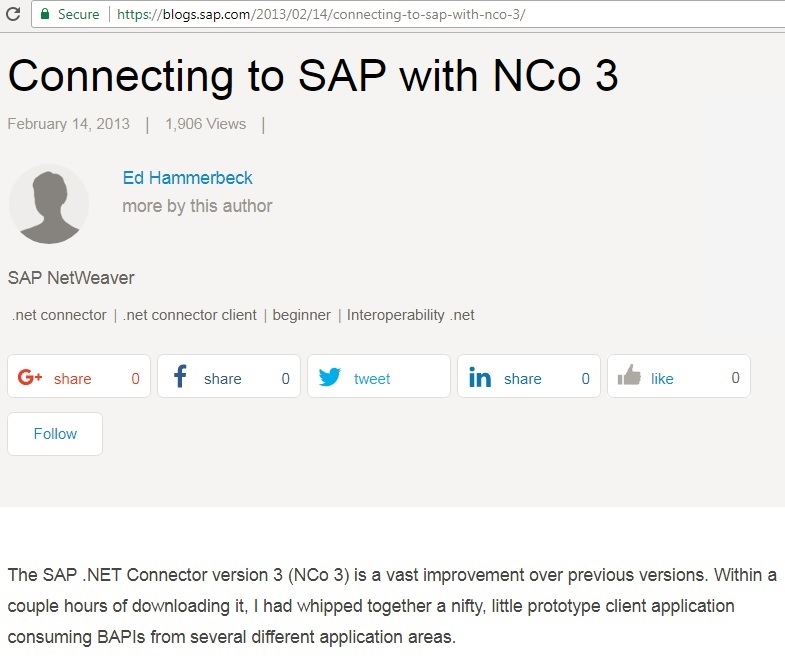Click the green secure padlock icon
Viewport: 785px width, 663px height.
(x=44, y=14)
